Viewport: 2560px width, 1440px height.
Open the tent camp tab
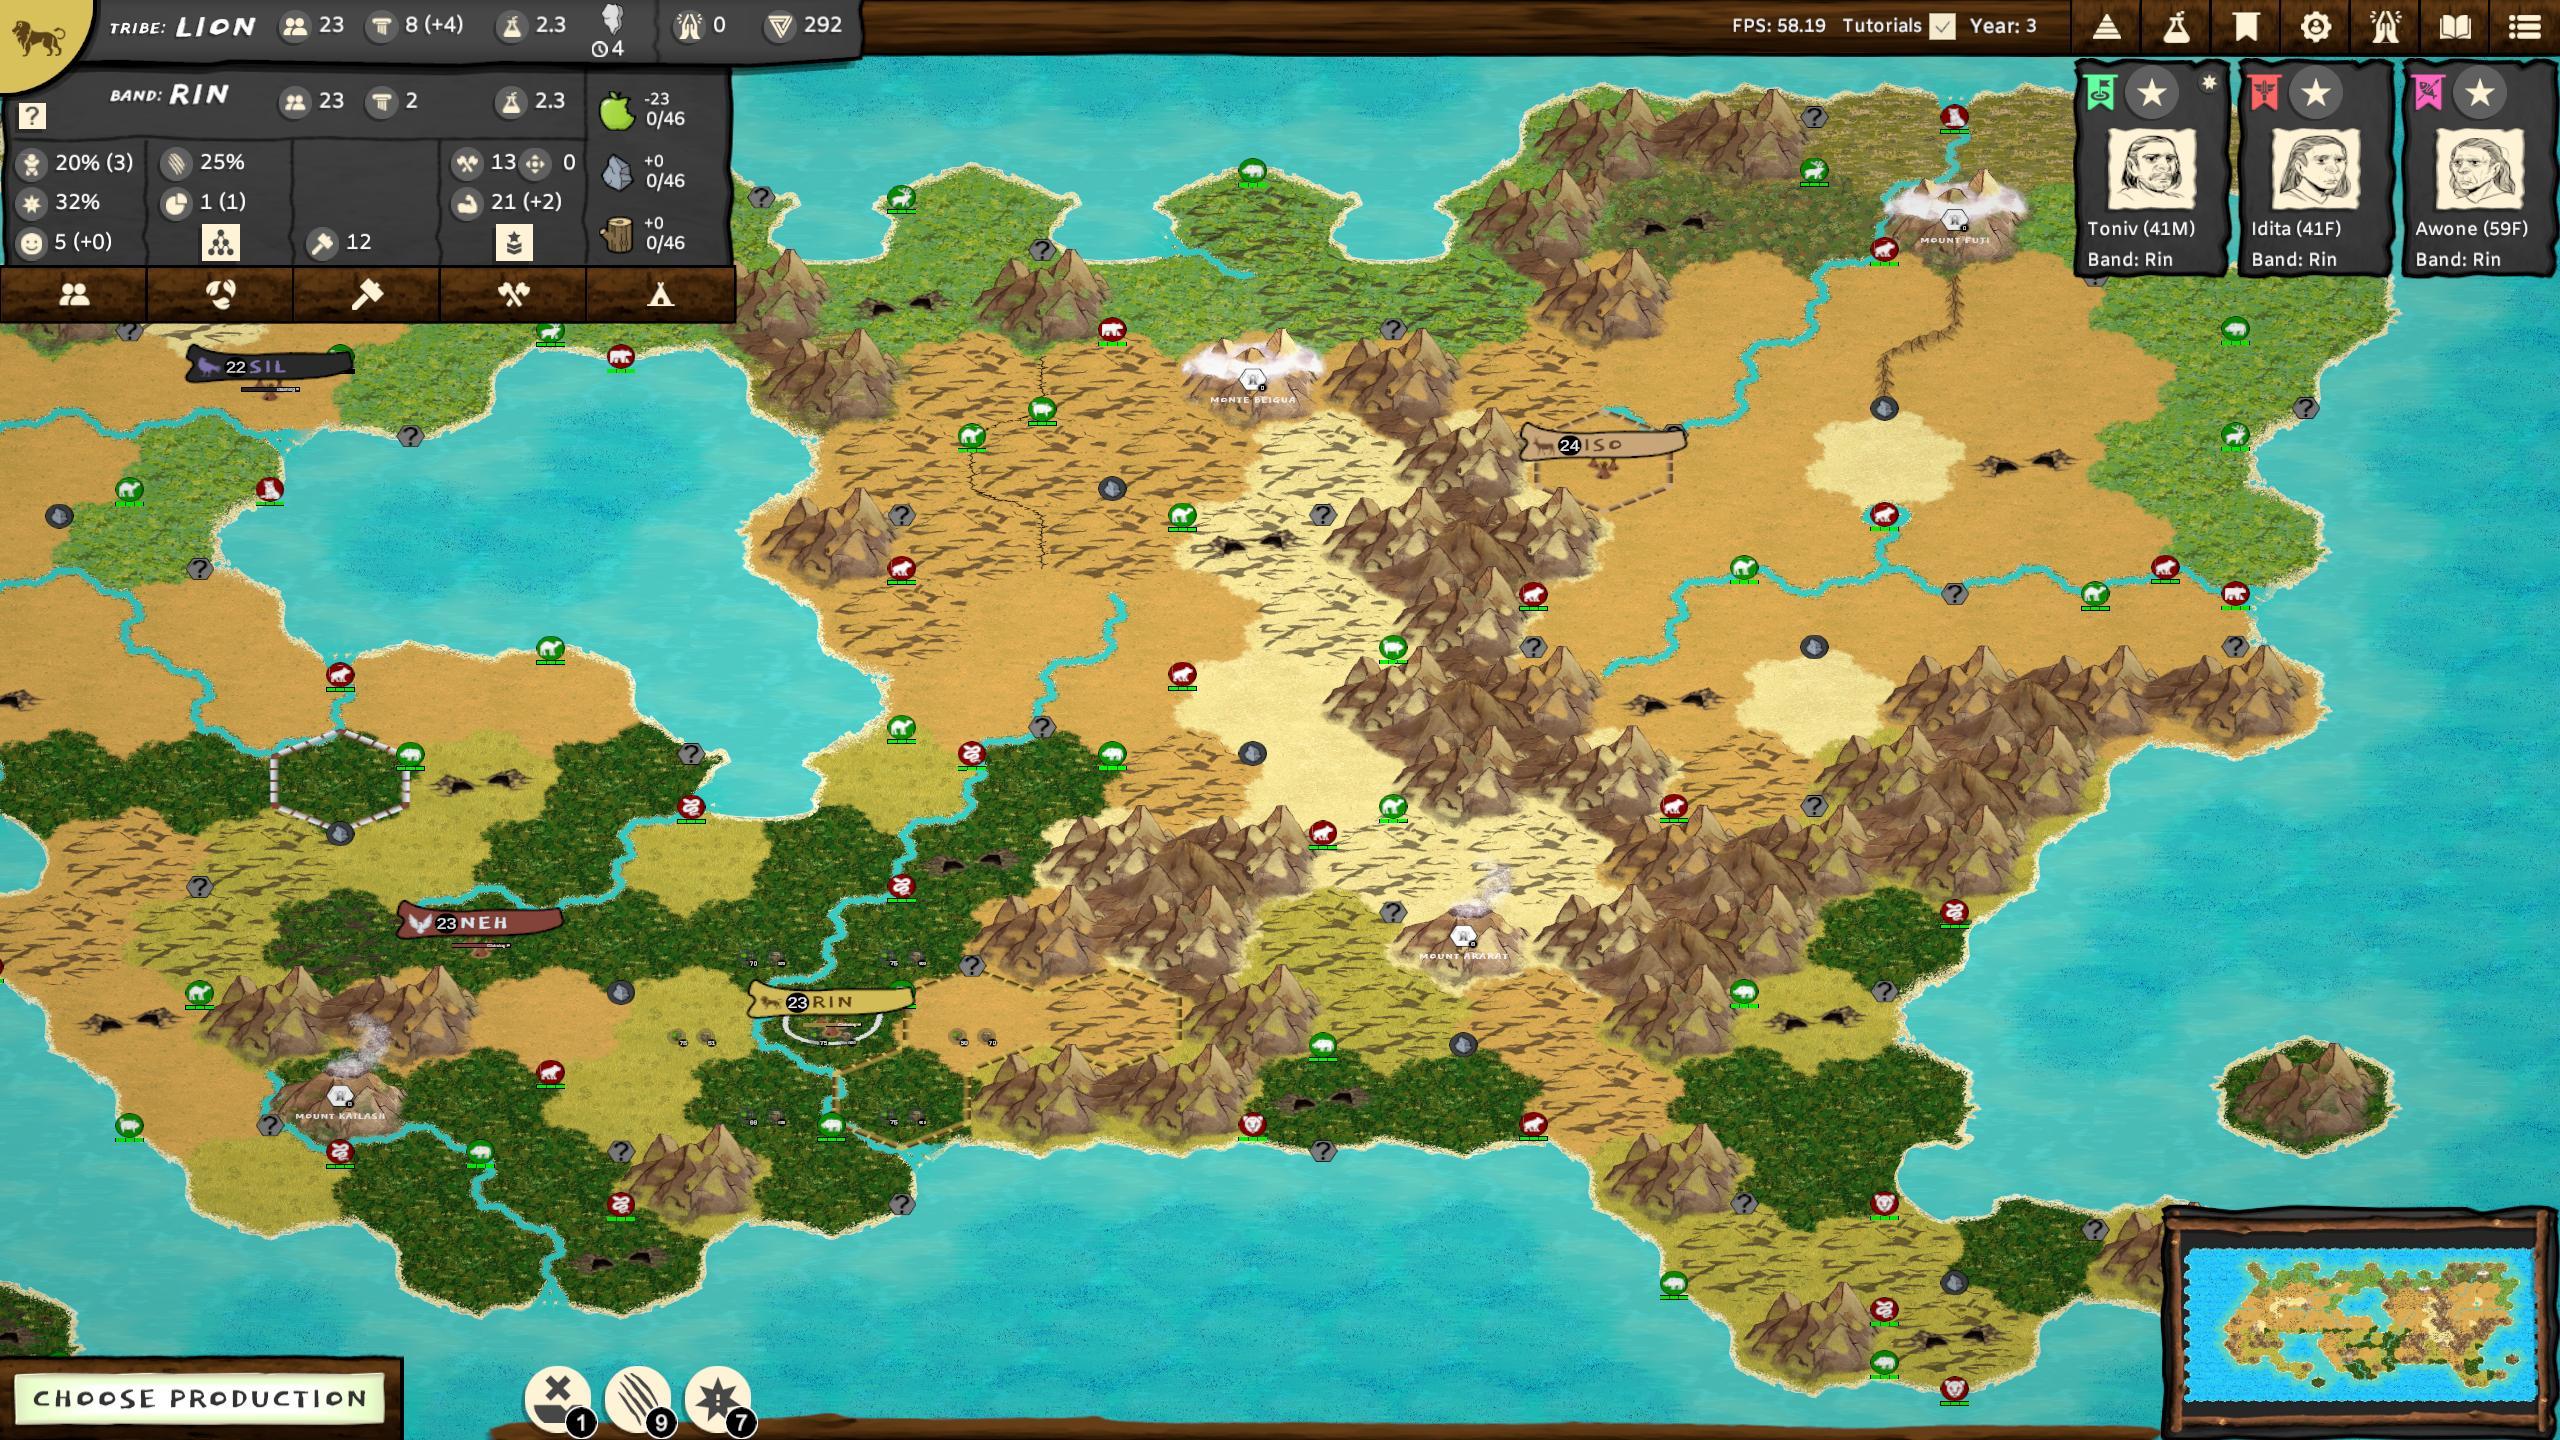[x=660, y=294]
